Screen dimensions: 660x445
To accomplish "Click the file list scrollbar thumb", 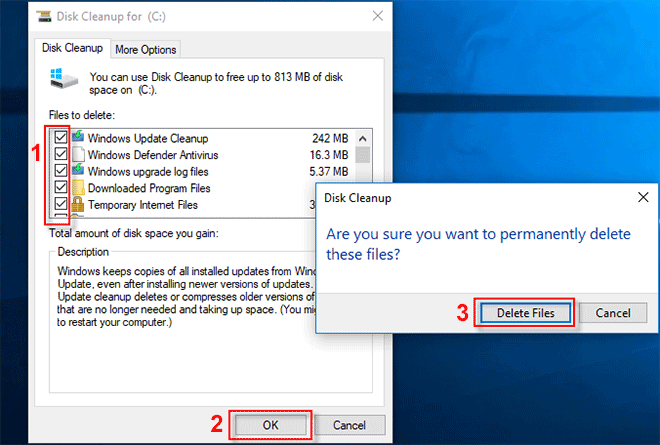I will [x=362, y=155].
